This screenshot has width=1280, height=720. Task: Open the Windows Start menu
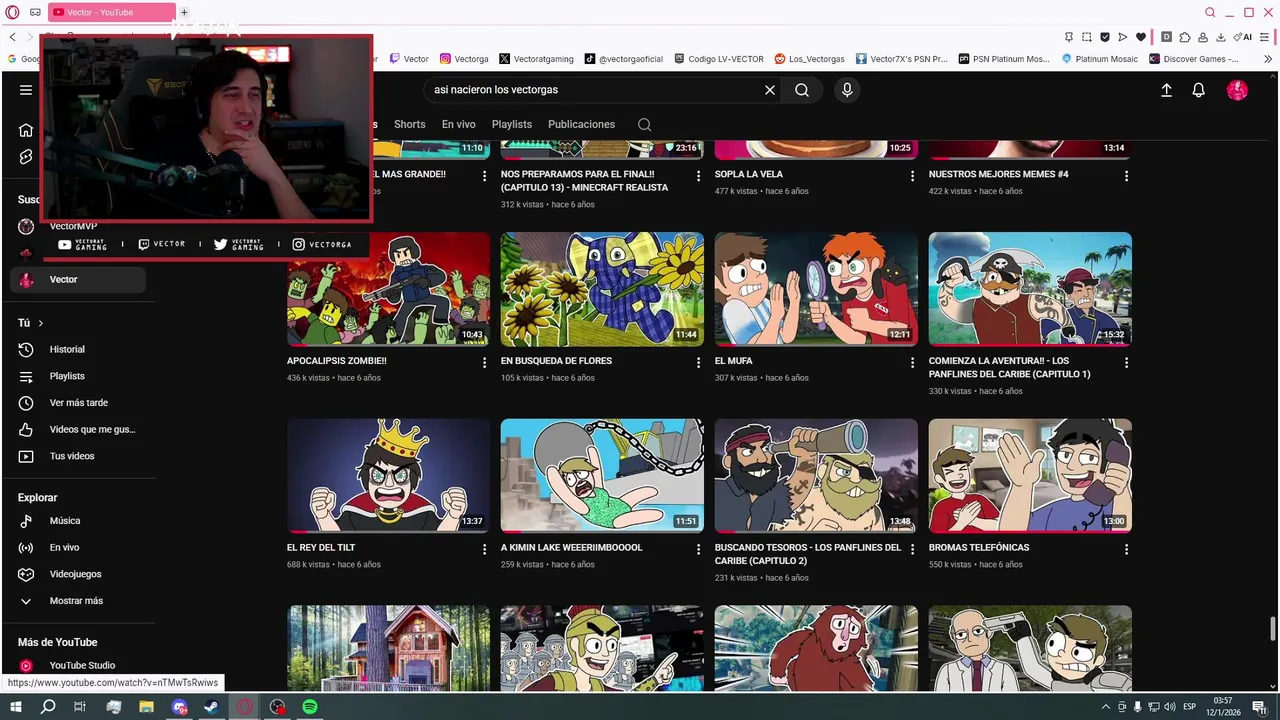(15, 707)
